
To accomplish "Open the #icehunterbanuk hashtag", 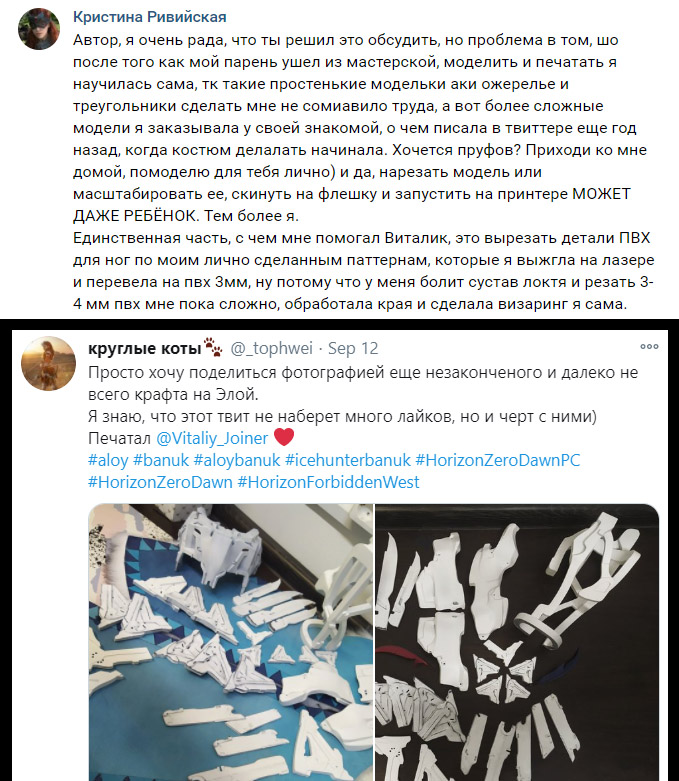I will coord(348,460).
